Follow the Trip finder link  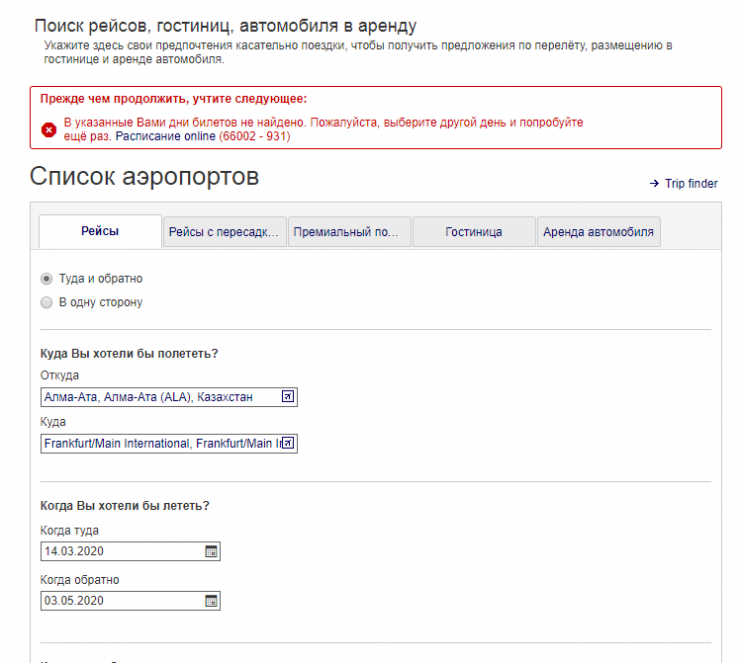tap(691, 184)
